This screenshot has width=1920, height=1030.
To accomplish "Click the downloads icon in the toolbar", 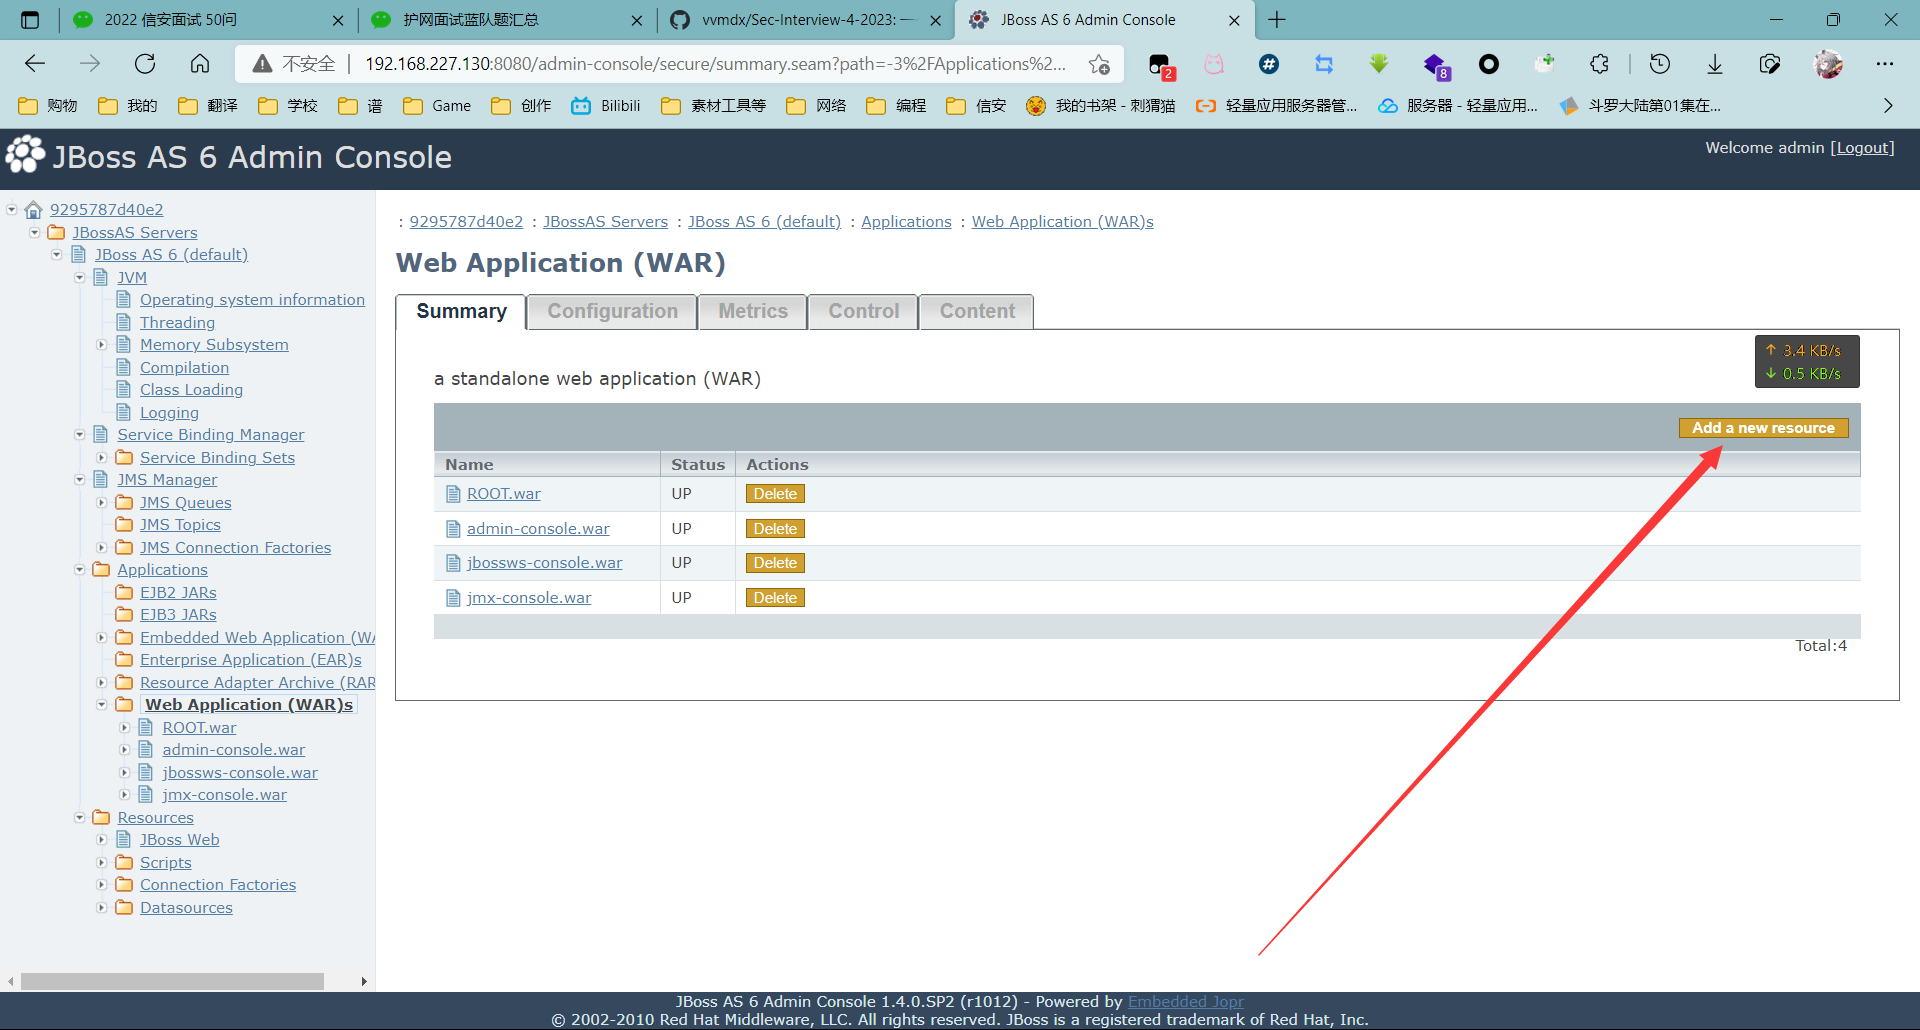I will tap(1715, 63).
